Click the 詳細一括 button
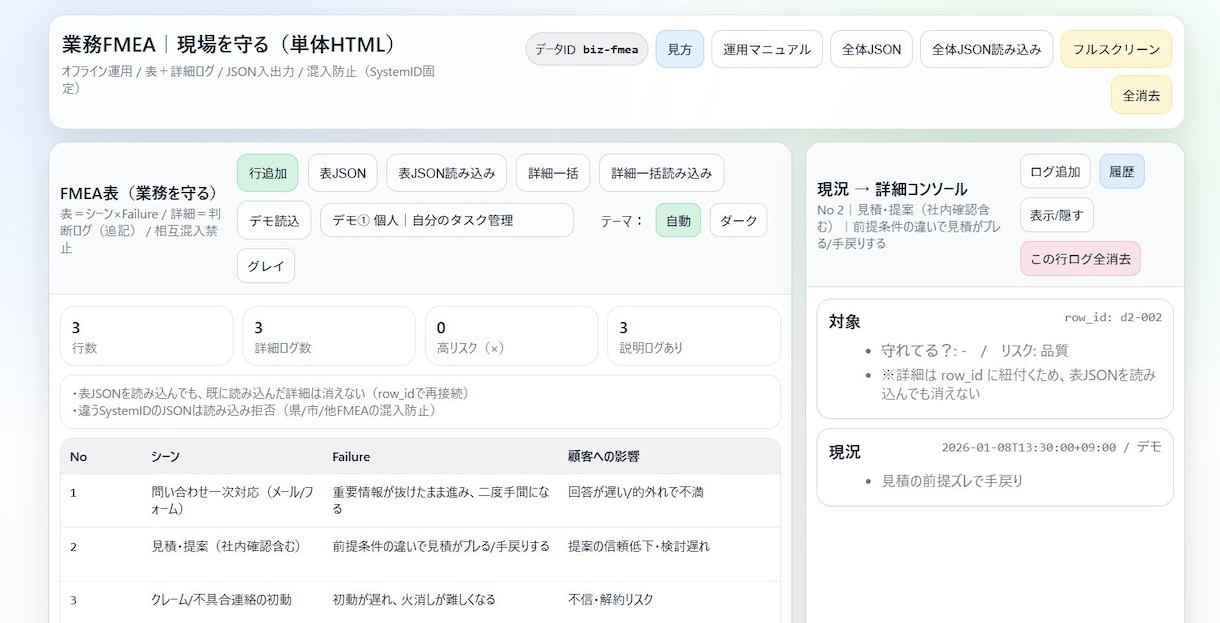Viewport: 1220px width, 623px height. click(553, 173)
